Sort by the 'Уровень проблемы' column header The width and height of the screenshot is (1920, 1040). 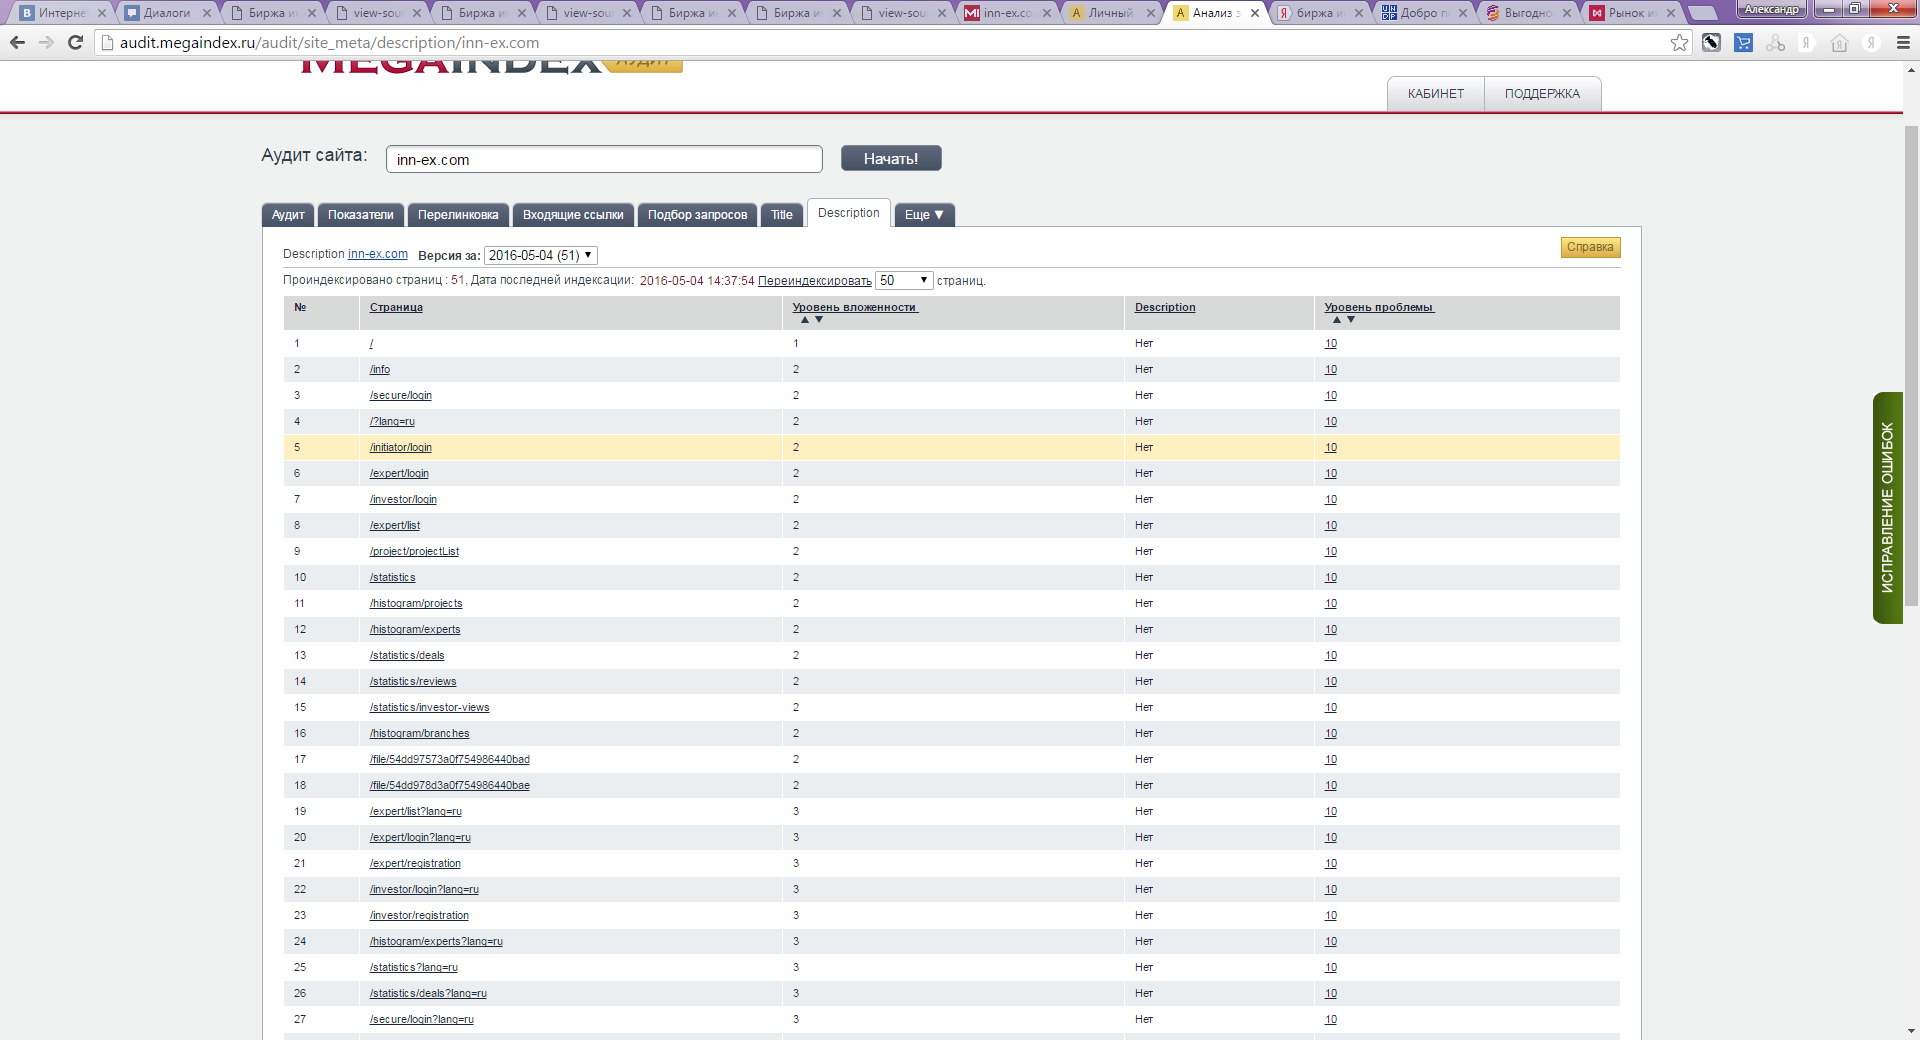pos(1379,308)
